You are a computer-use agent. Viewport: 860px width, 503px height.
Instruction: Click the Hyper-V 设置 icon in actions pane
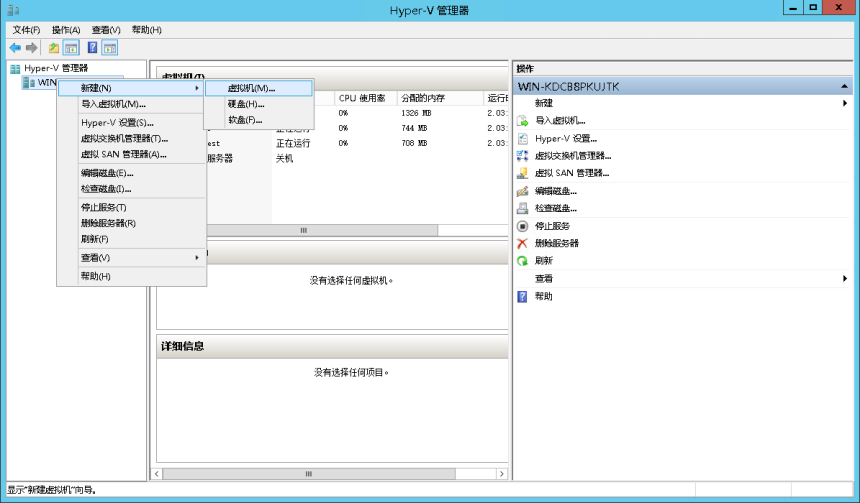tap(523, 139)
